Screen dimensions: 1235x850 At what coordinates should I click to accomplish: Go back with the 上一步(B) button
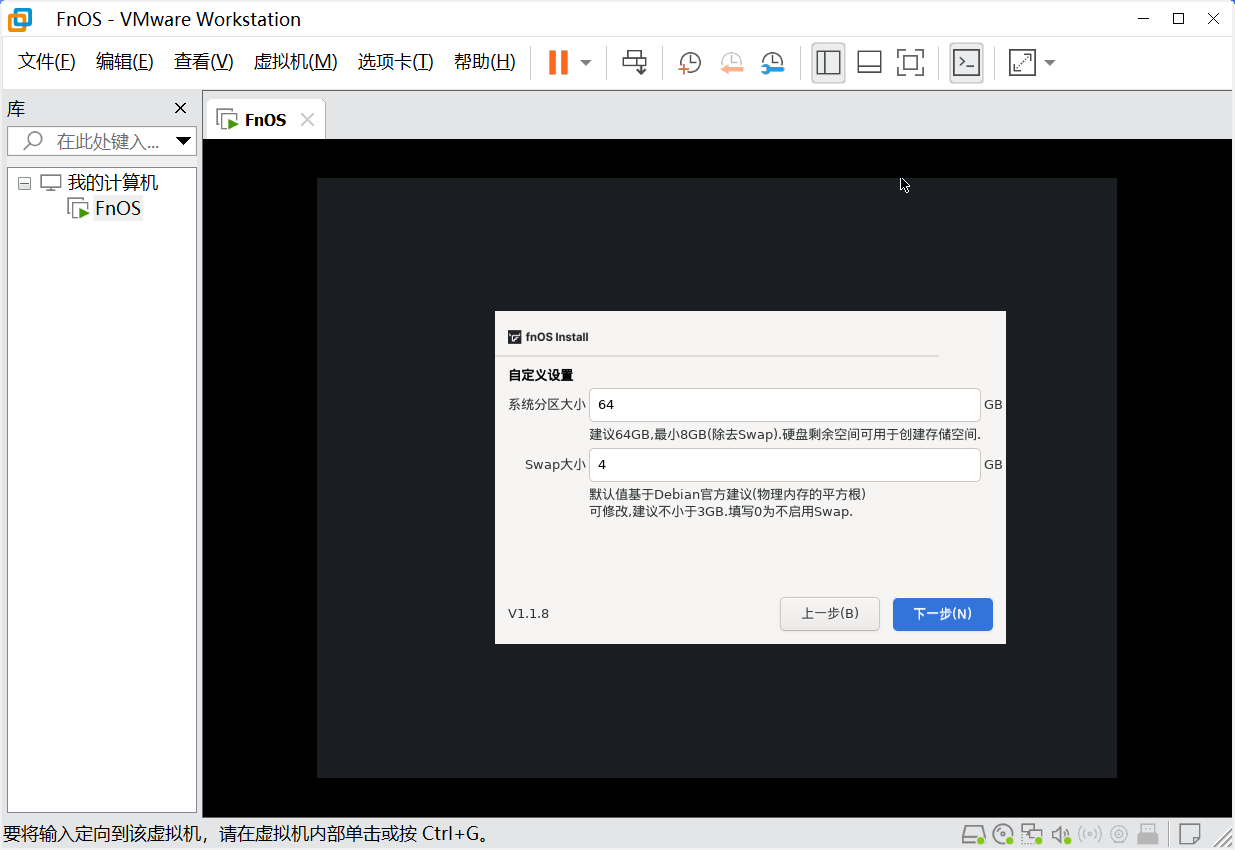point(829,614)
